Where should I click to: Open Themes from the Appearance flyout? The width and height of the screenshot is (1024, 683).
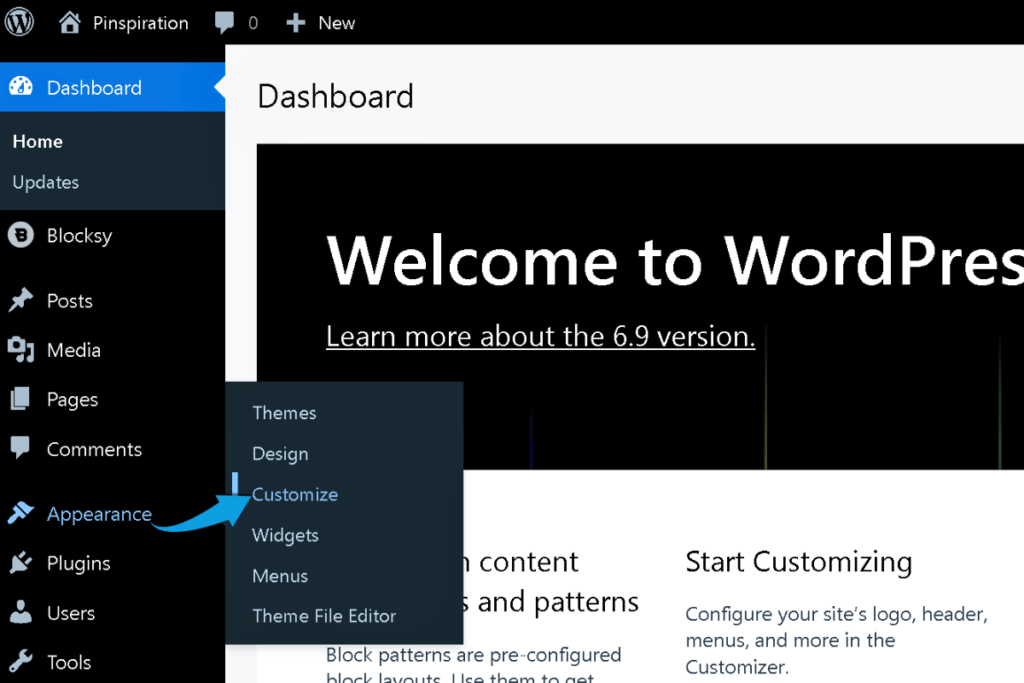[284, 412]
